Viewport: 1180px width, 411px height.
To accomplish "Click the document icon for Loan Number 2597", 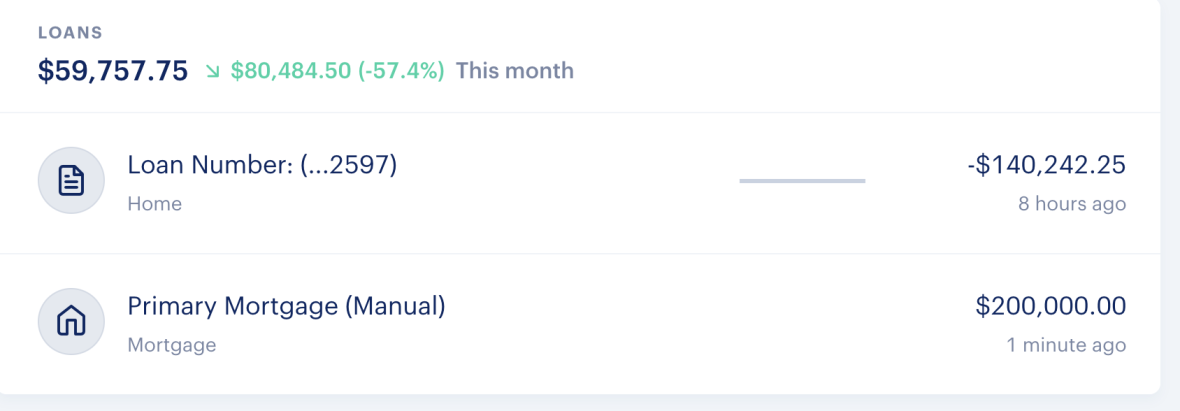I will click(x=71, y=181).
